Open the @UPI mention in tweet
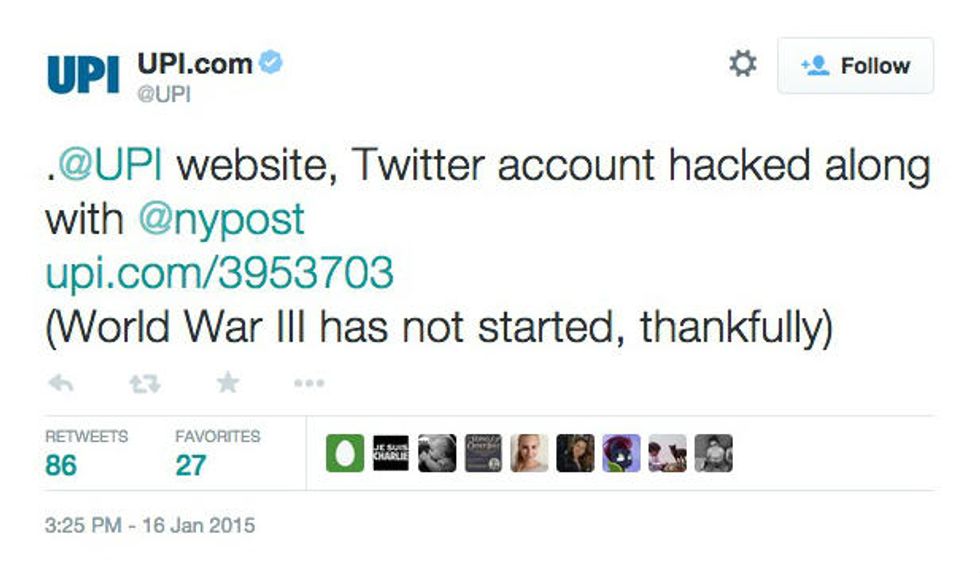980x573 pixels. click(x=109, y=167)
